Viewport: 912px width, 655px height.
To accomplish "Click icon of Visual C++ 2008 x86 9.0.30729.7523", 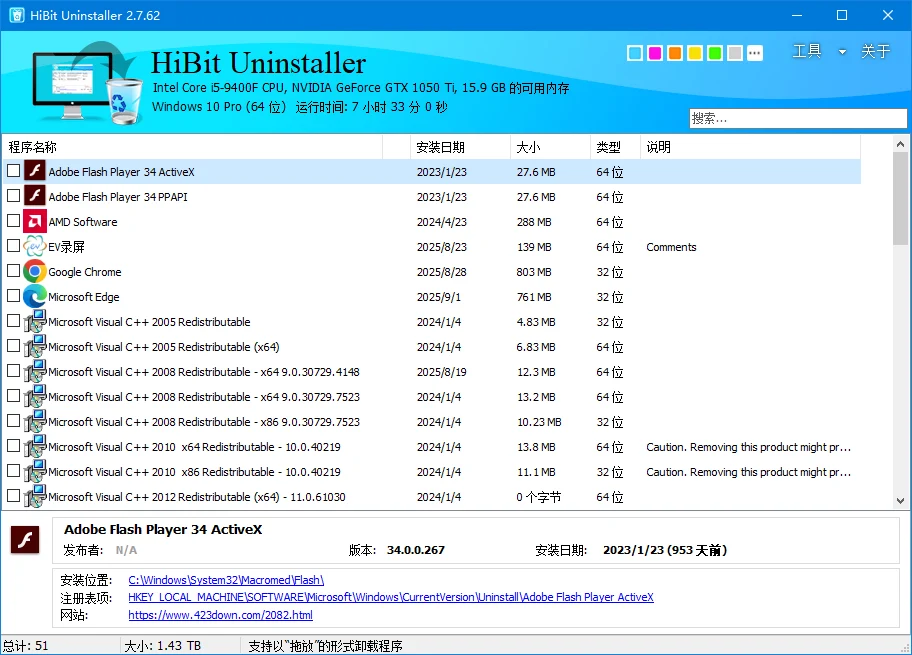I will [35, 422].
